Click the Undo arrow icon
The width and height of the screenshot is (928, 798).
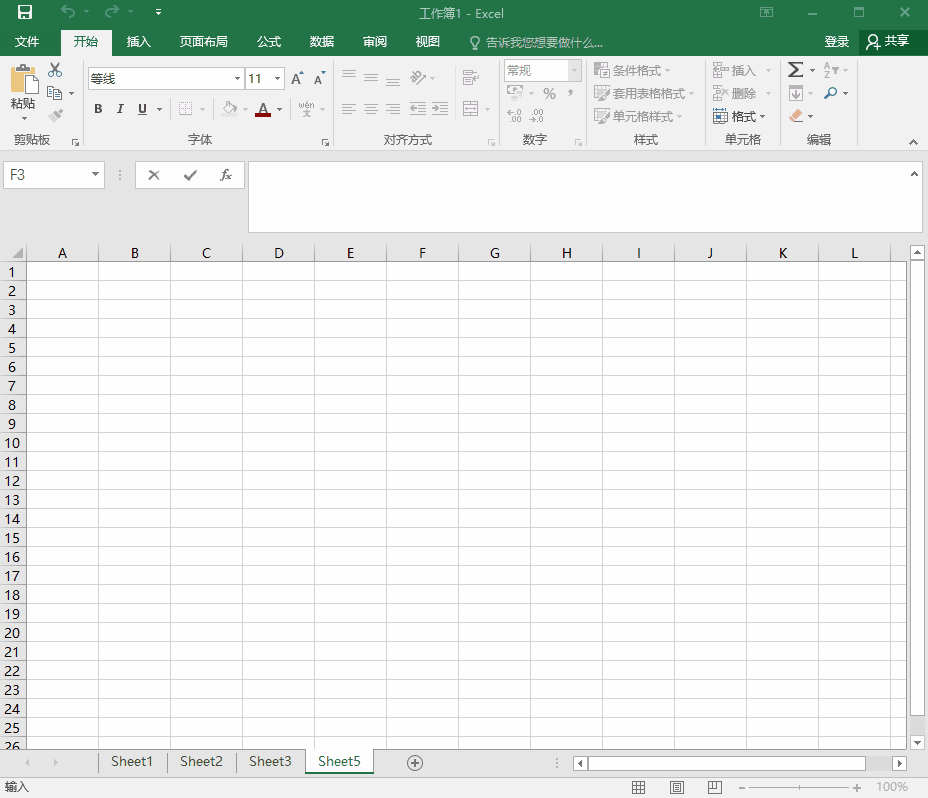(68, 12)
